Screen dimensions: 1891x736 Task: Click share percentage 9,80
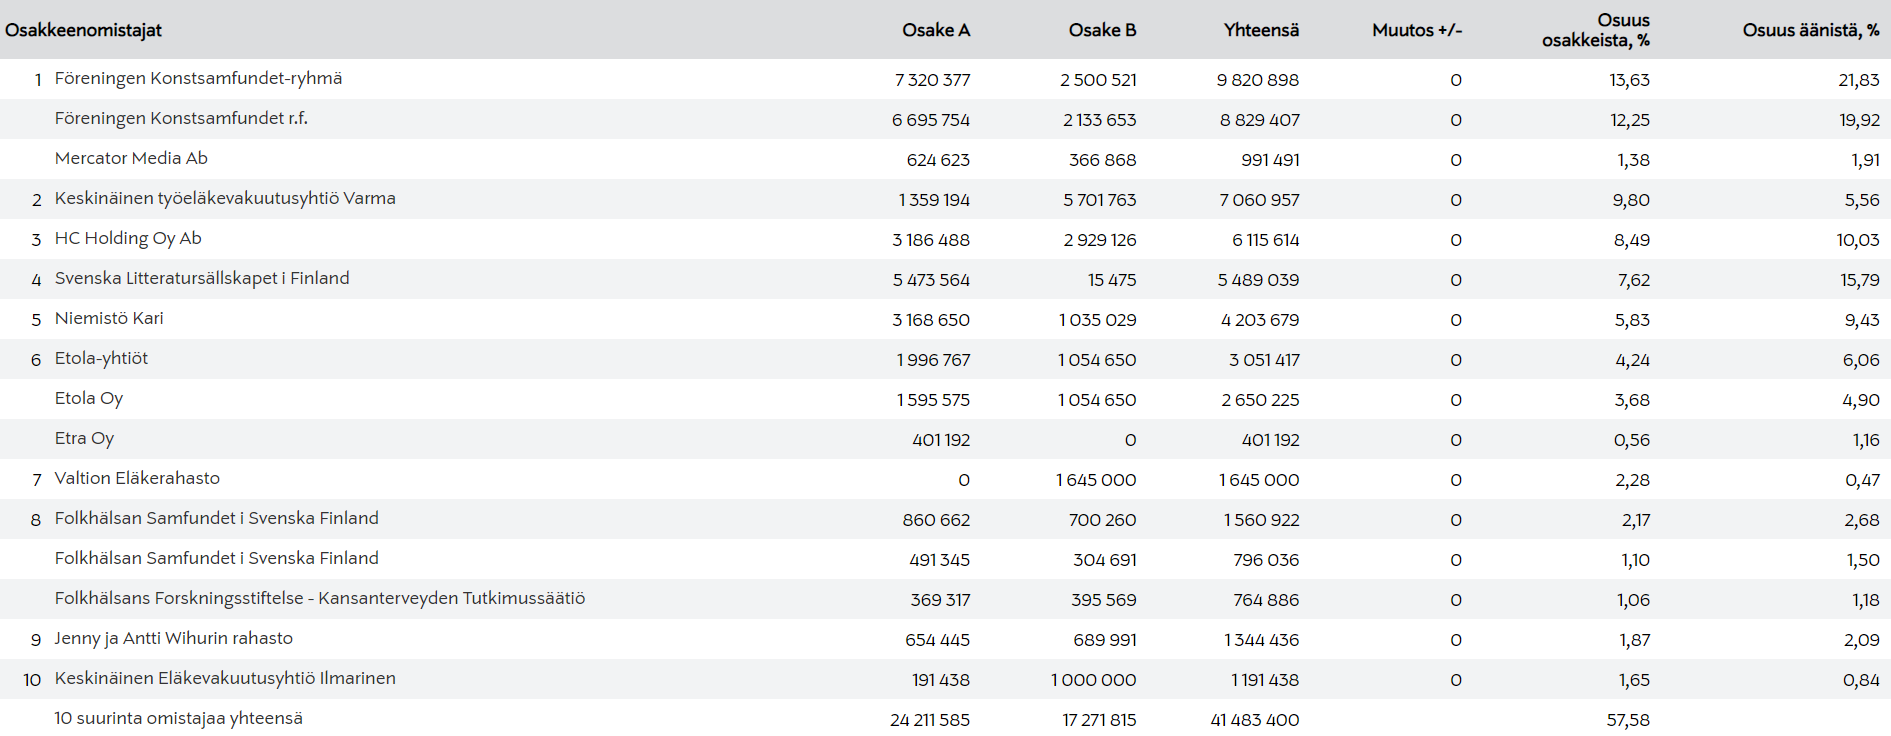click(1631, 200)
